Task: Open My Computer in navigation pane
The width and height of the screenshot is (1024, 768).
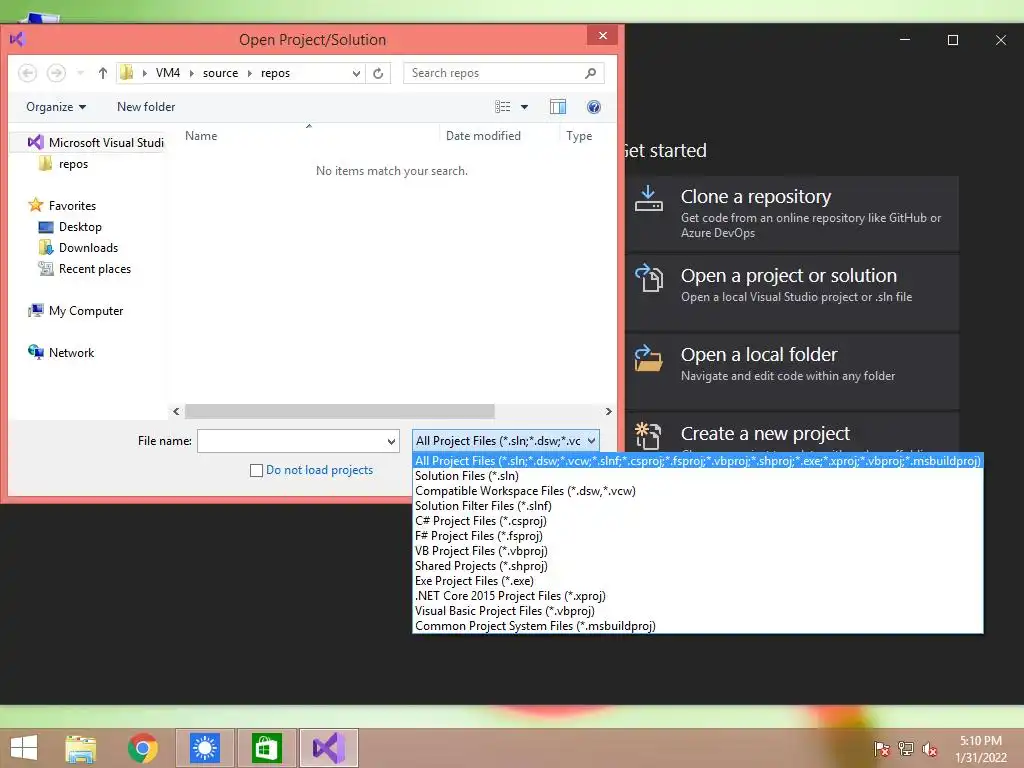Action: pos(75,311)
